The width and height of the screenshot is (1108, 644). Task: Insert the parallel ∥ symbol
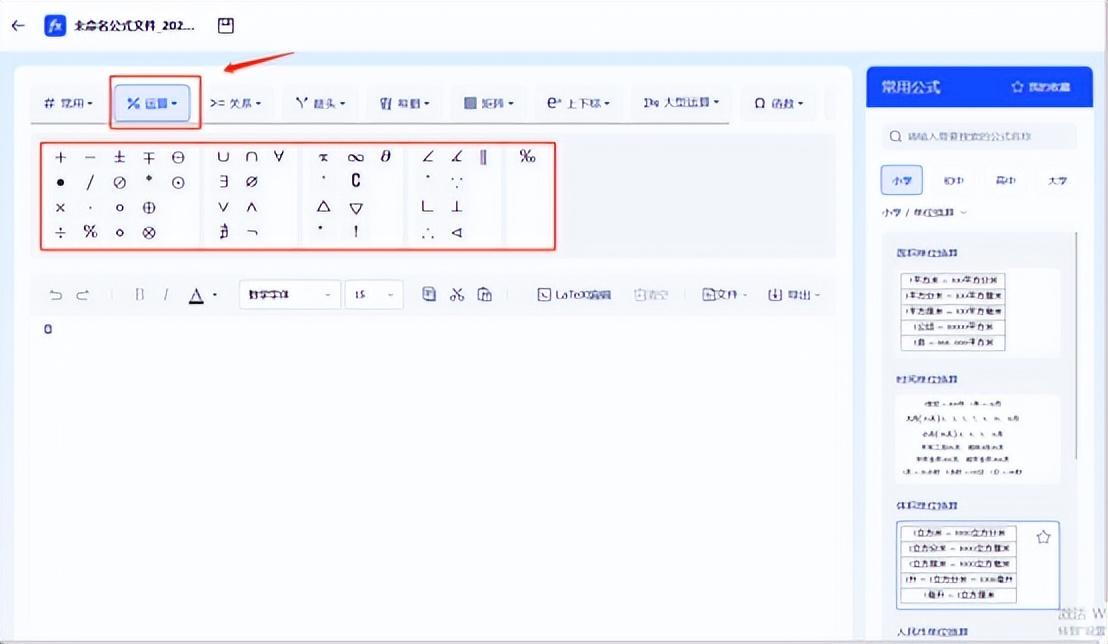(483, 156)
